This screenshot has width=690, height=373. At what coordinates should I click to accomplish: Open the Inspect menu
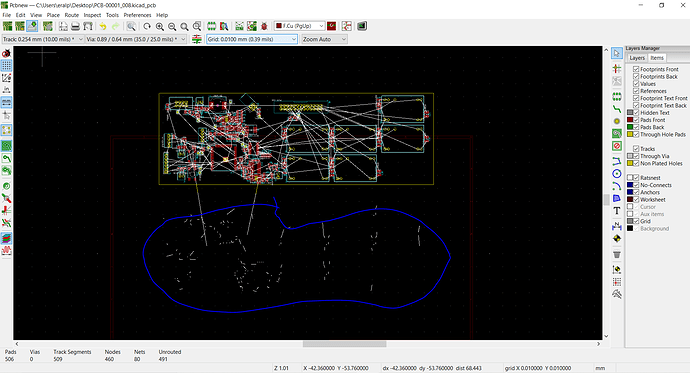92,15
